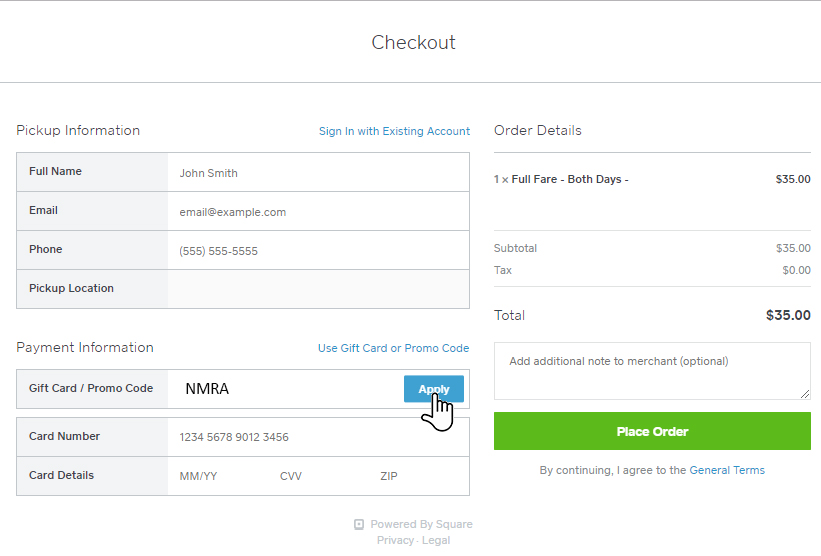Open the Privacy link in footer
This screenshot has height=556, width=821.
click(x=395, y=540)
